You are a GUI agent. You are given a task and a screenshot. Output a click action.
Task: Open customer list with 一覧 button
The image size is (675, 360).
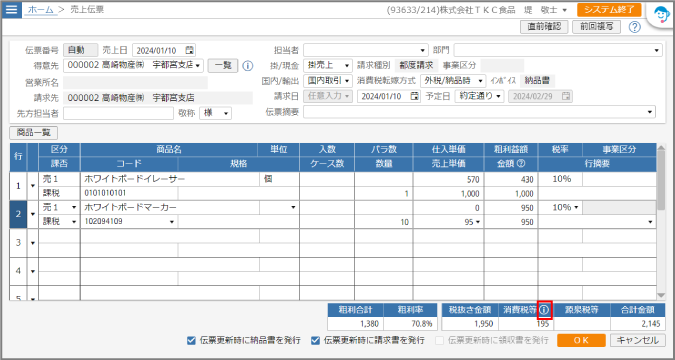coord(223,66)
